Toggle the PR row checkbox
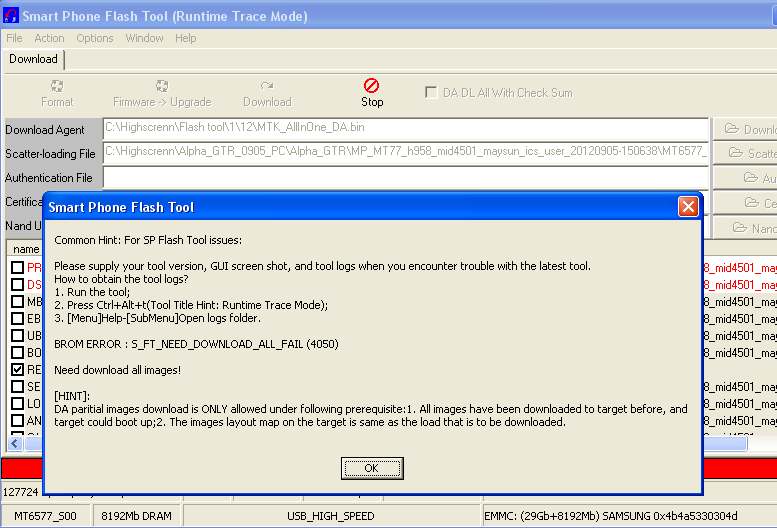The width and height of the screenshot is (777, 528). [x=17, y=267]
